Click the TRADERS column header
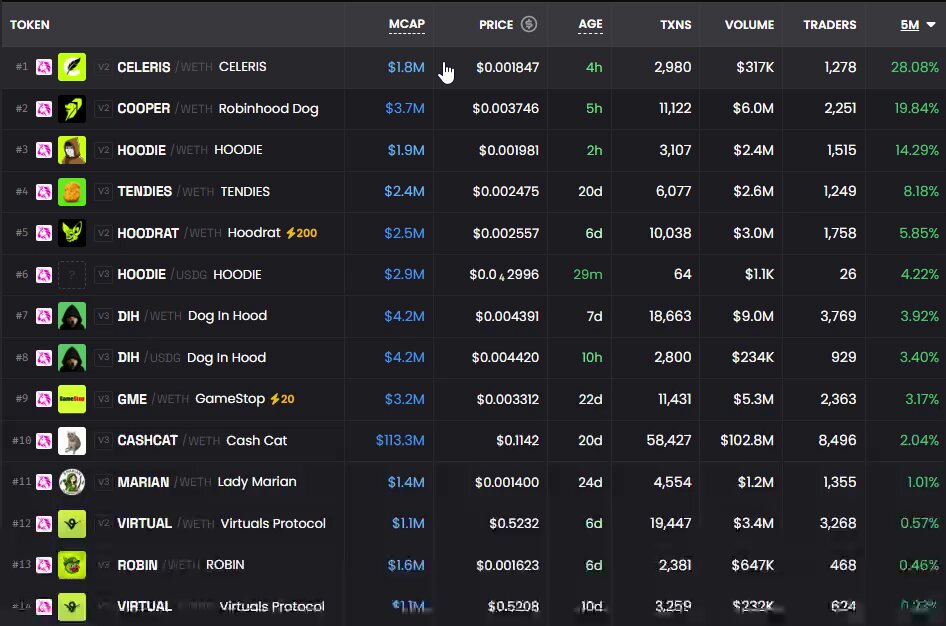946x626 pixels. pyautogui.click(x=830, y=25)
